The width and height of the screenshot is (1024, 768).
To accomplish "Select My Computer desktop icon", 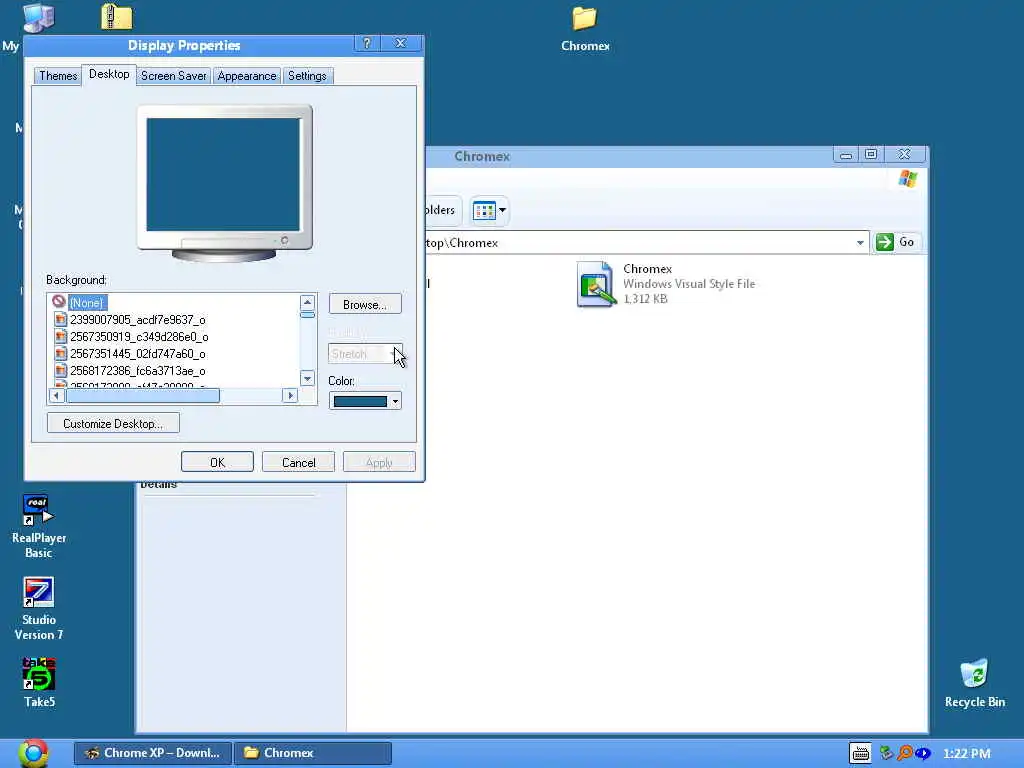I will 39,17.
